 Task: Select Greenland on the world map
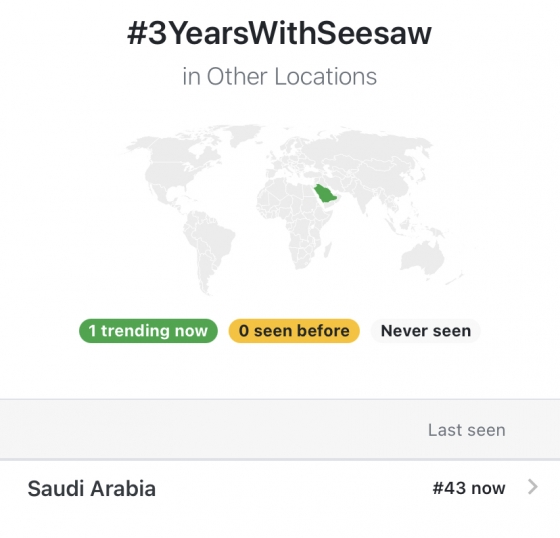(246, 134)
